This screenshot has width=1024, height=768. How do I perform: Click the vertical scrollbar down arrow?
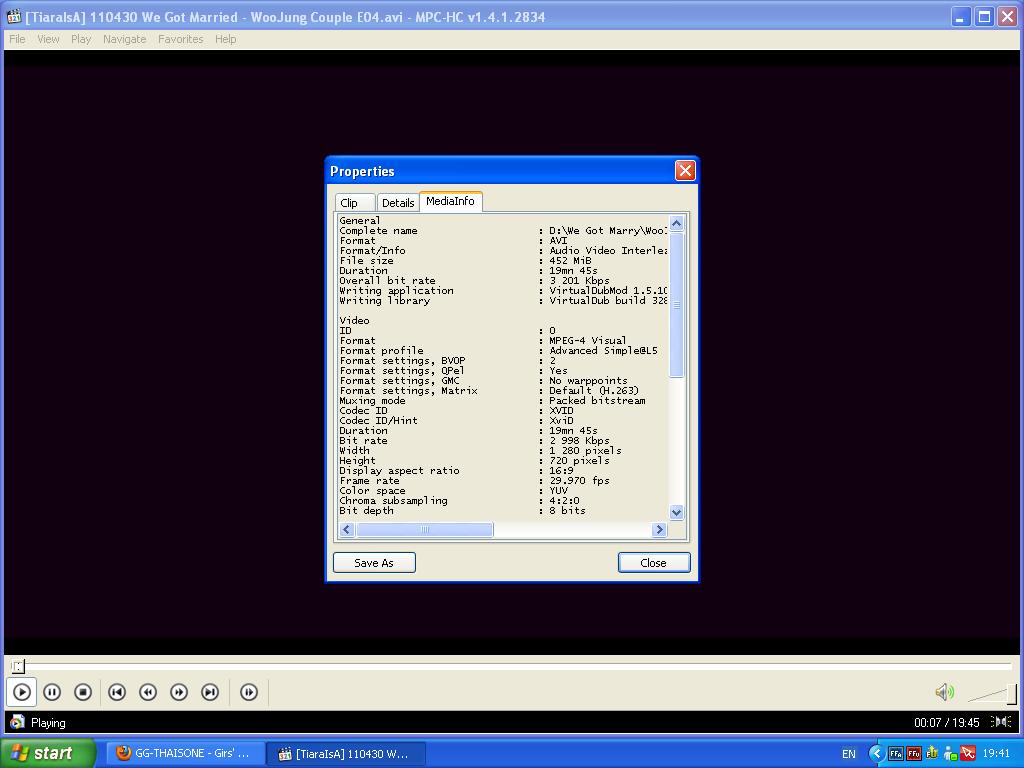(677, 513)
